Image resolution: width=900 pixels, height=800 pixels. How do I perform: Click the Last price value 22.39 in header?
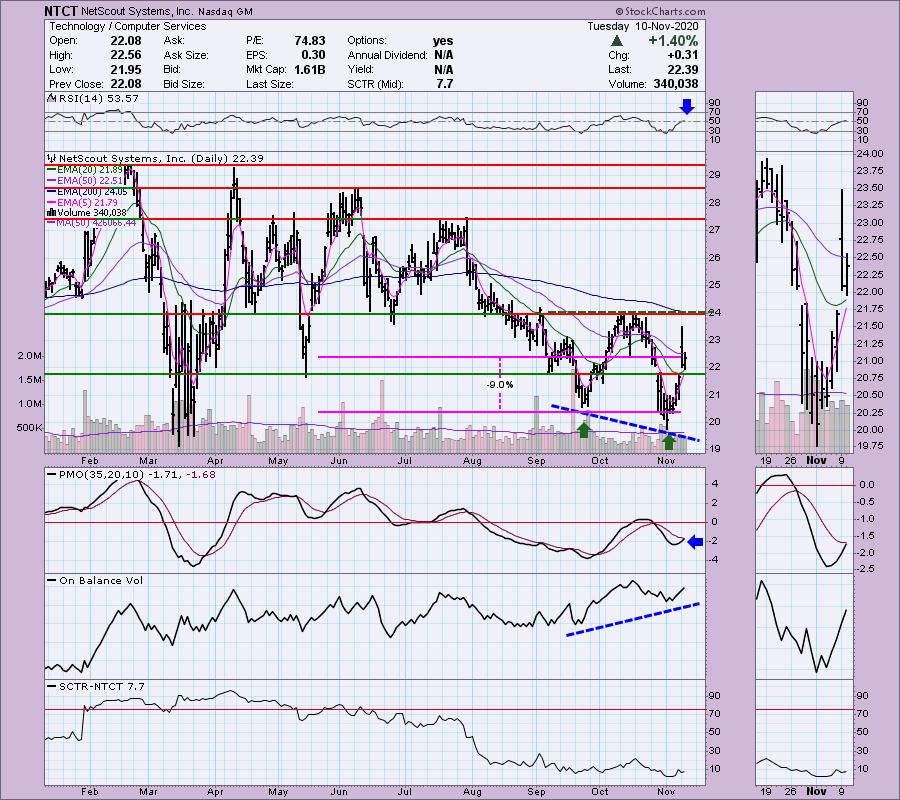coord(682,70)
